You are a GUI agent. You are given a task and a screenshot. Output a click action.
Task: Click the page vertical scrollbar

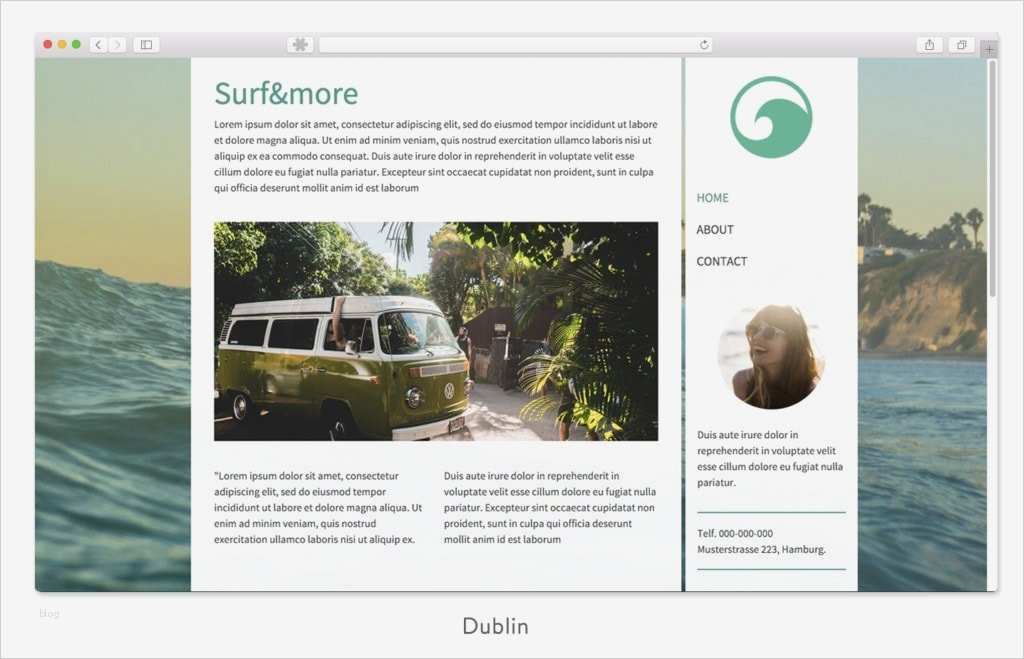pyautogui.click(x=993, y=178)
